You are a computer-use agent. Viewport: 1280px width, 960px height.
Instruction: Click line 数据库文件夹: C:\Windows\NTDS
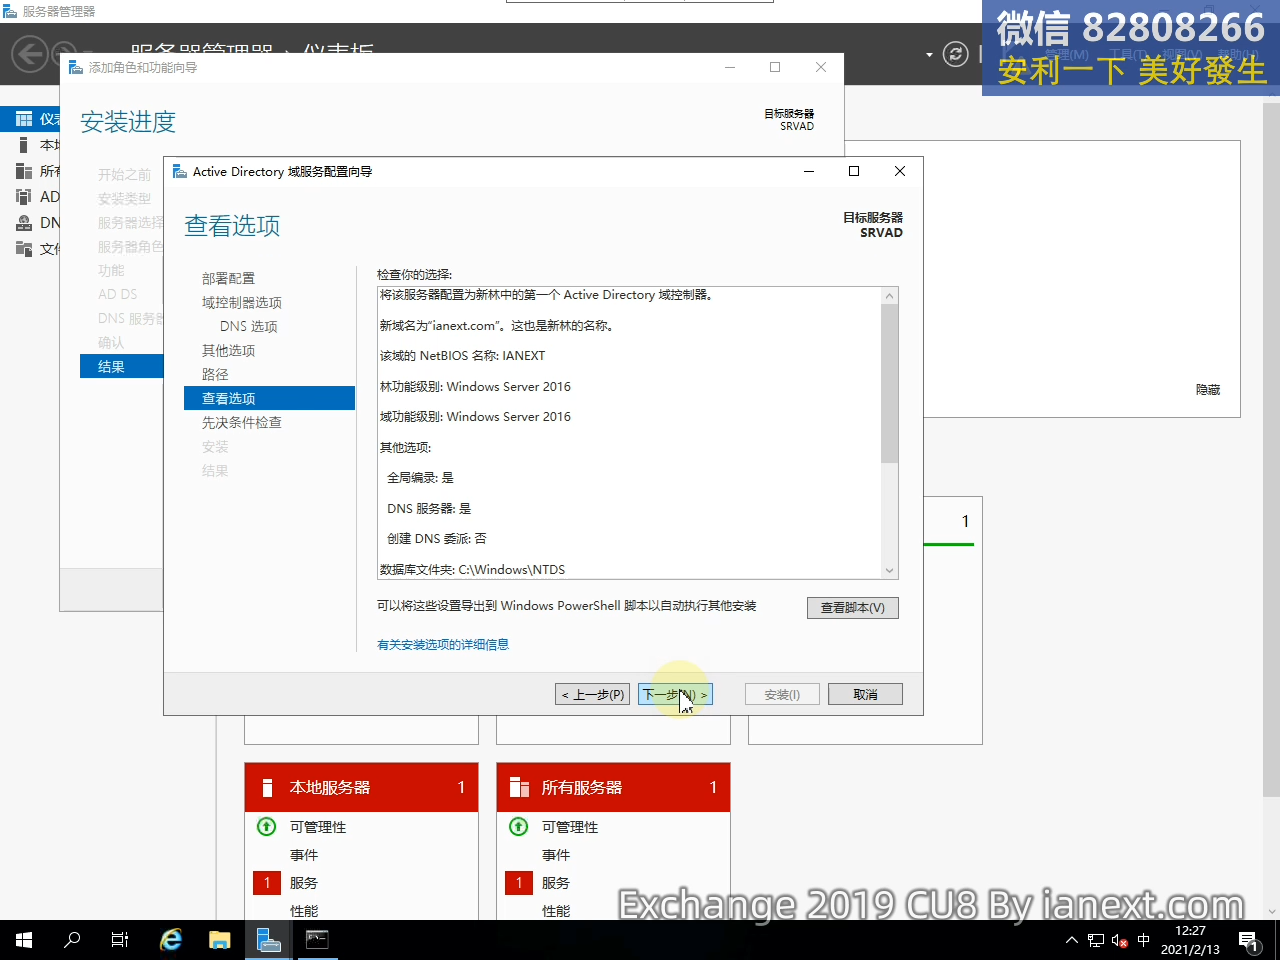(472, 570)
